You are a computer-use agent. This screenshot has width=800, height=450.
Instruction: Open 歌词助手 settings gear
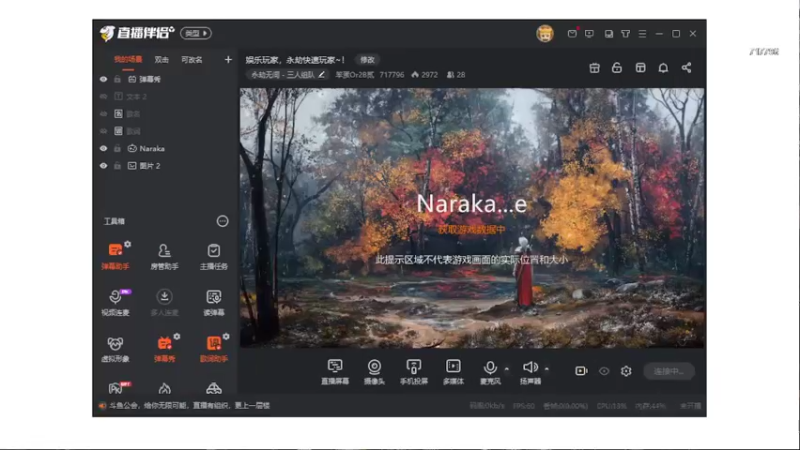click(x=226, y=337)
